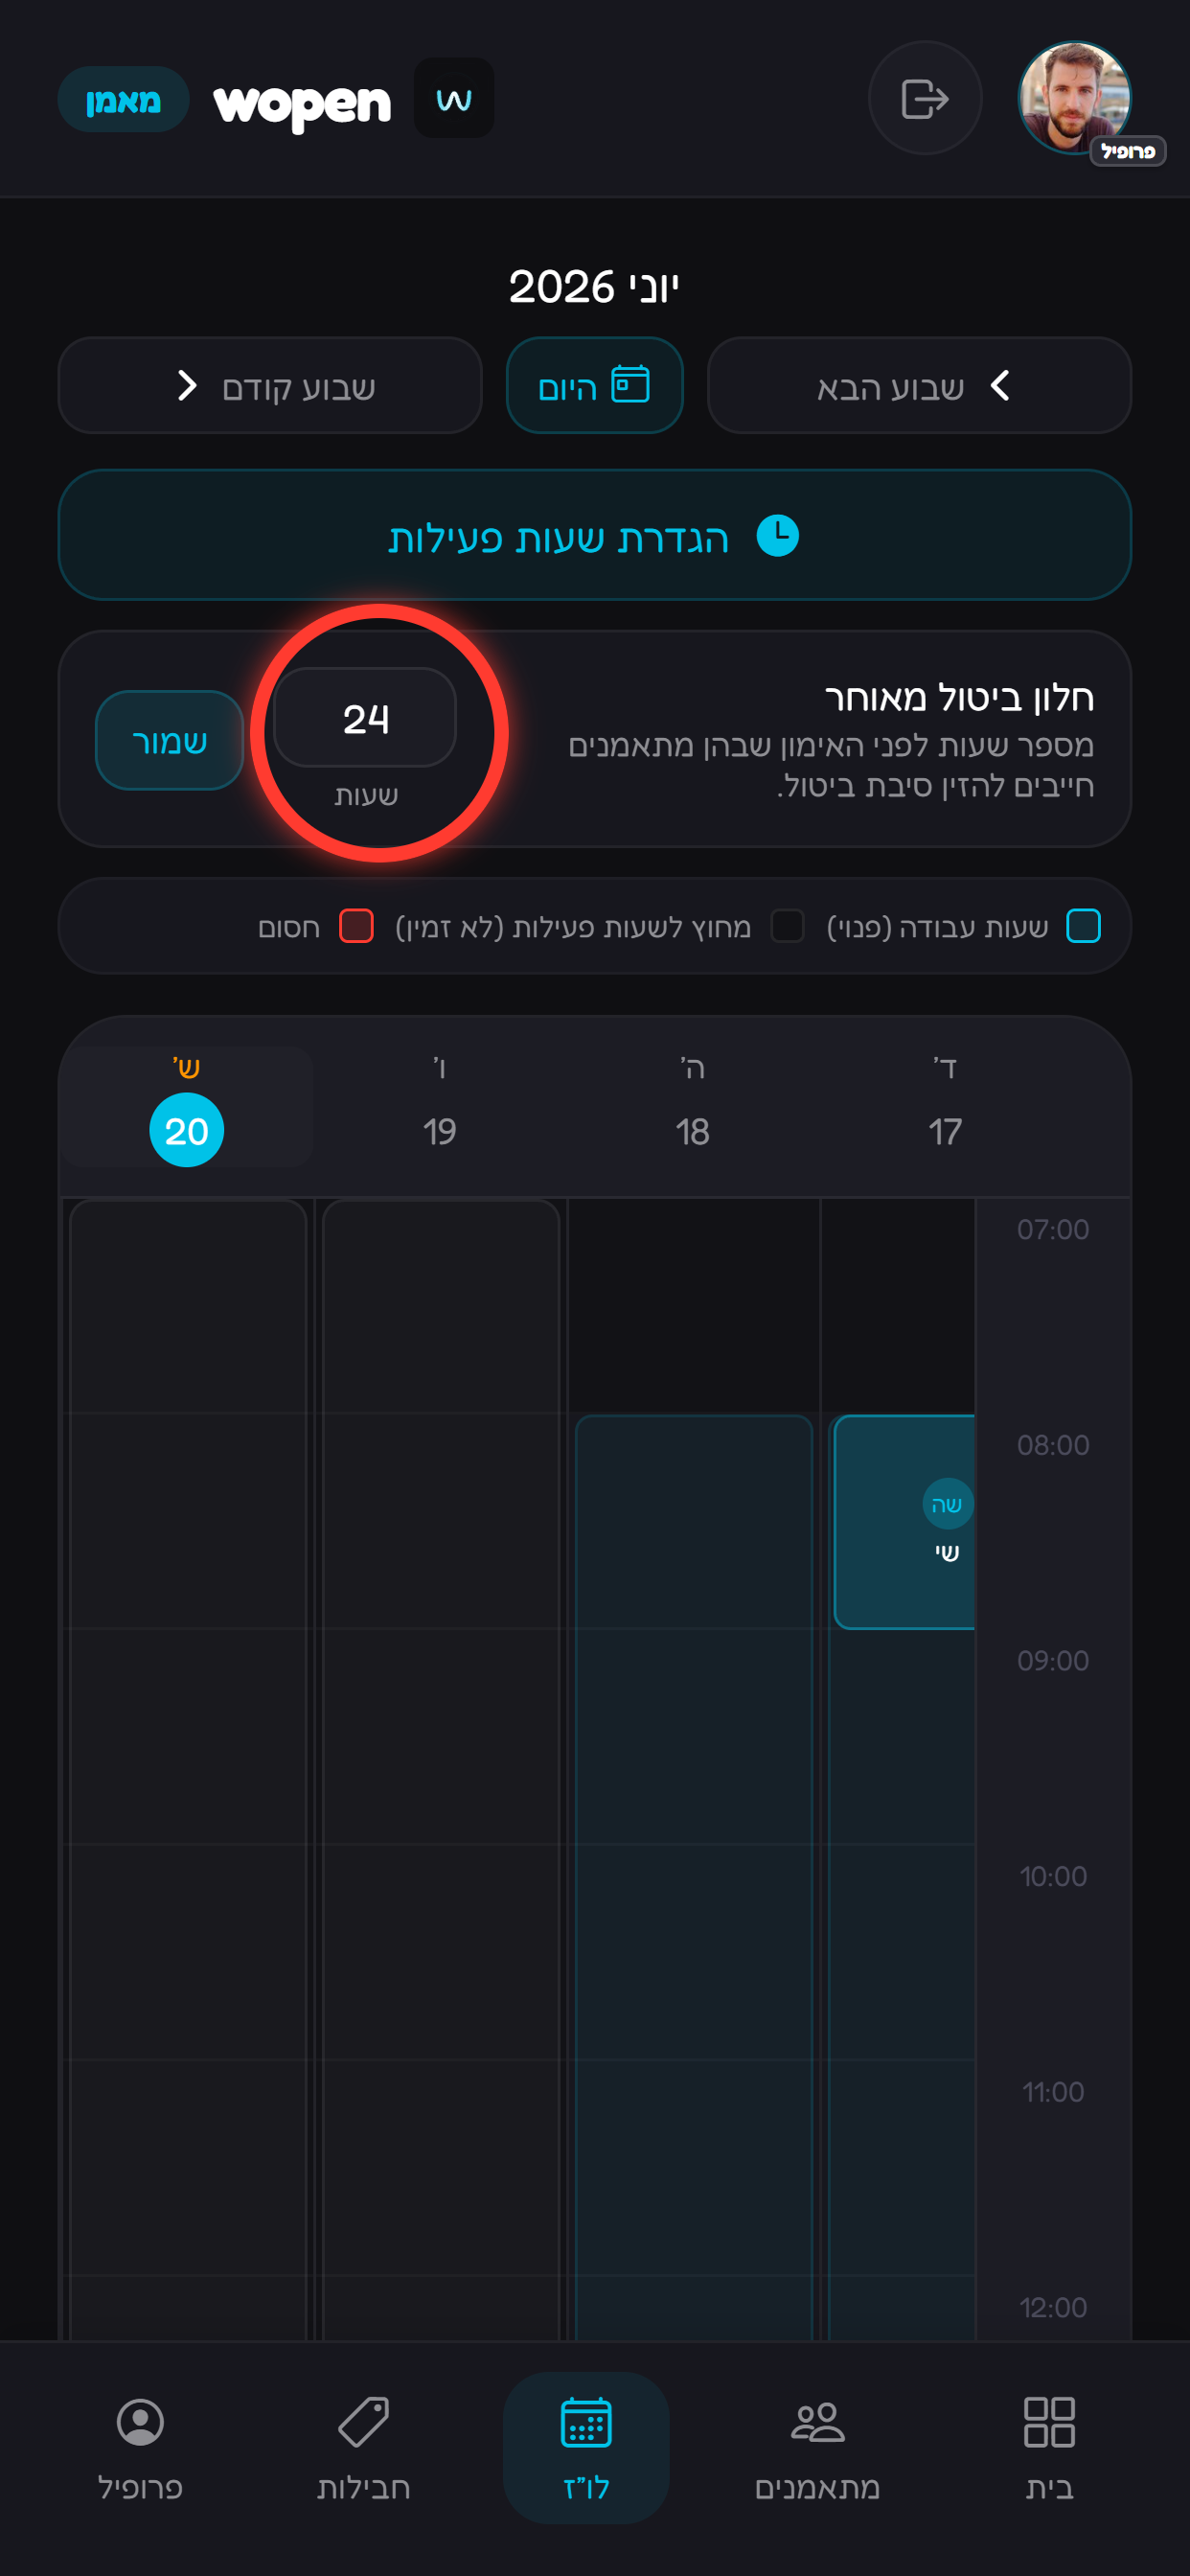Click the logout icon in header
This screenshot has height=2576, width=1190.
tap(924, 98)
